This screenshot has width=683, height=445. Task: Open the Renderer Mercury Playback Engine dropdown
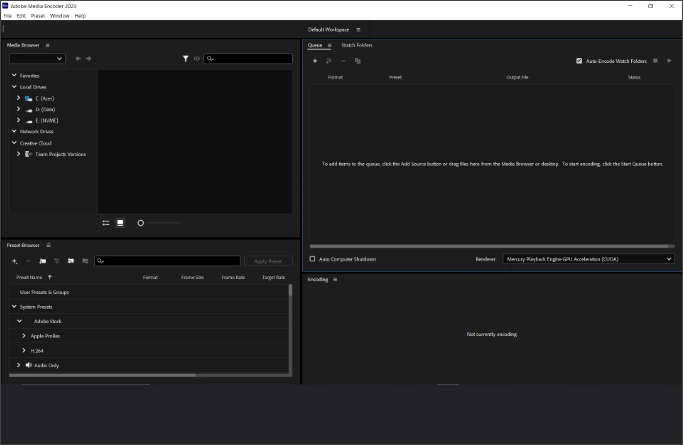(588, 259)
